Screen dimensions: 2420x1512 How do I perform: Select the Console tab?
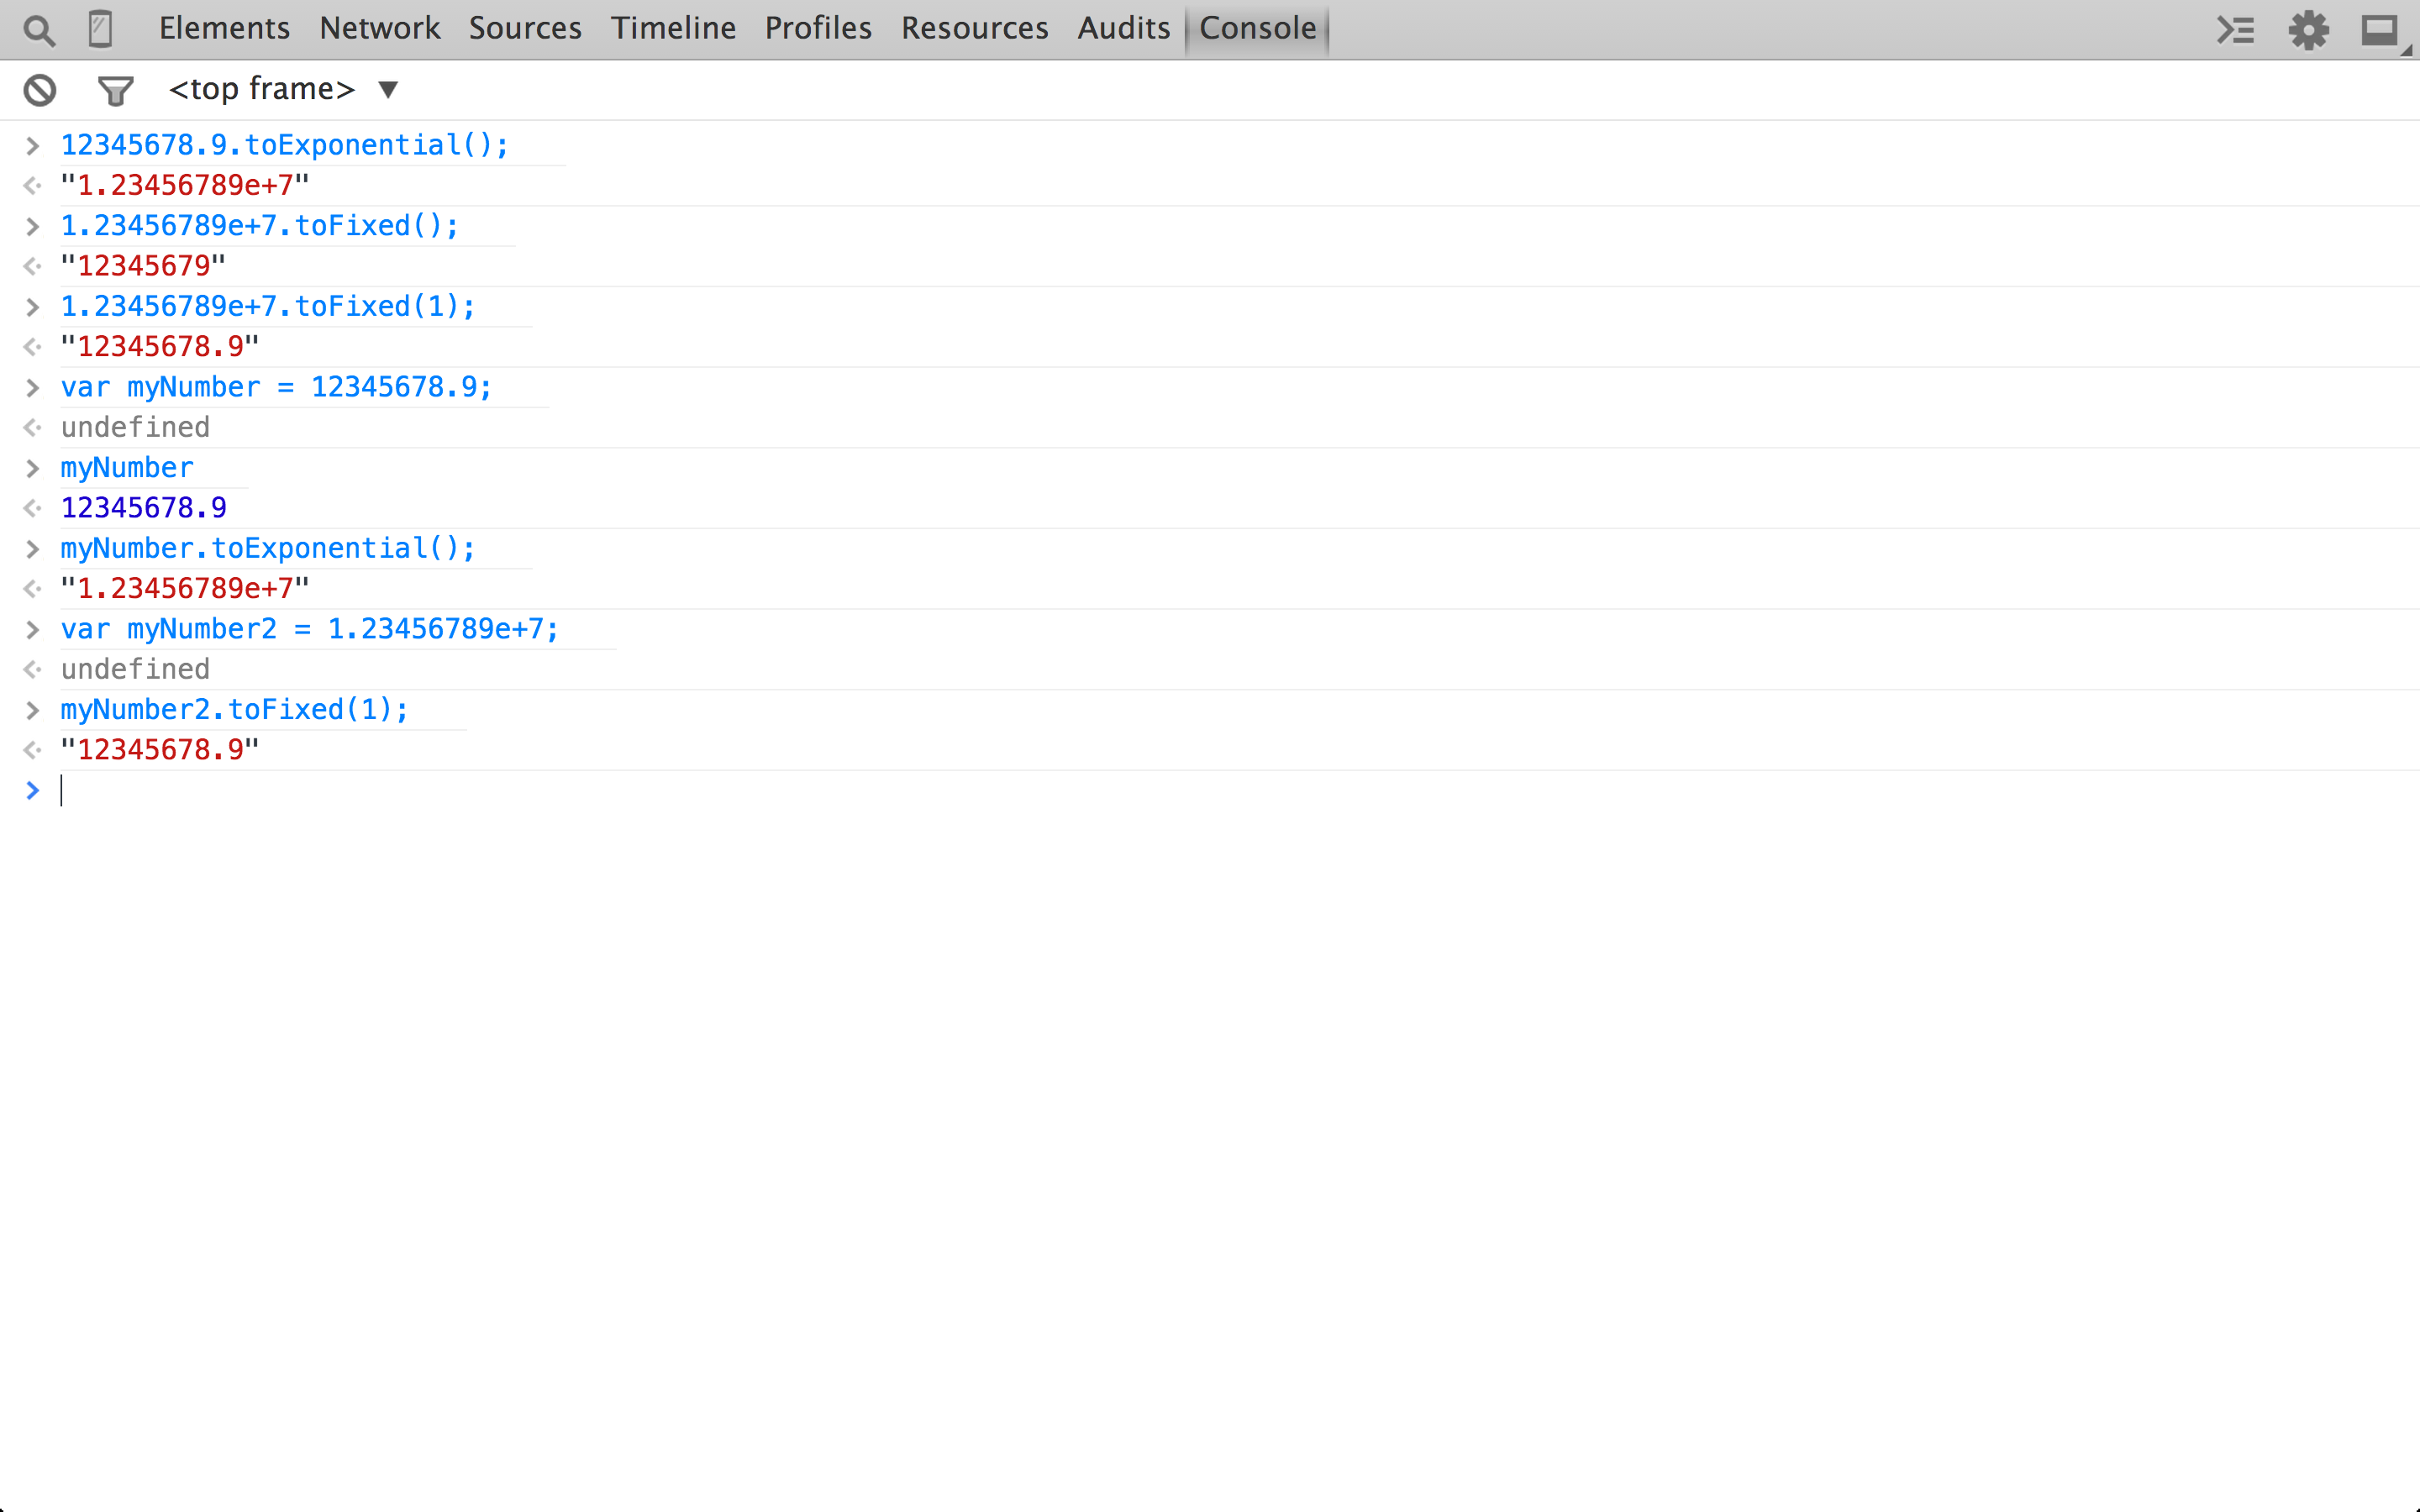pos(1257,28)
